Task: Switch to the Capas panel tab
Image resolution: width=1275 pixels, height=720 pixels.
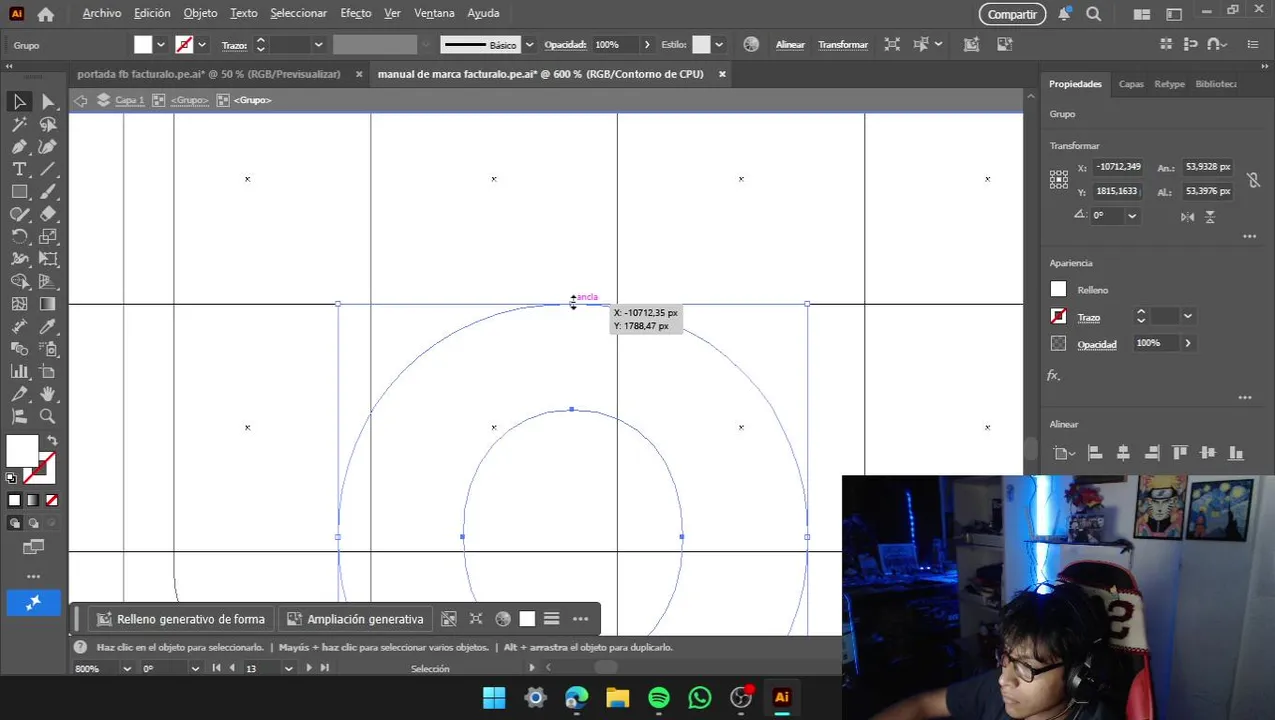Action: pyautogui.click(x=1131, y=84)
